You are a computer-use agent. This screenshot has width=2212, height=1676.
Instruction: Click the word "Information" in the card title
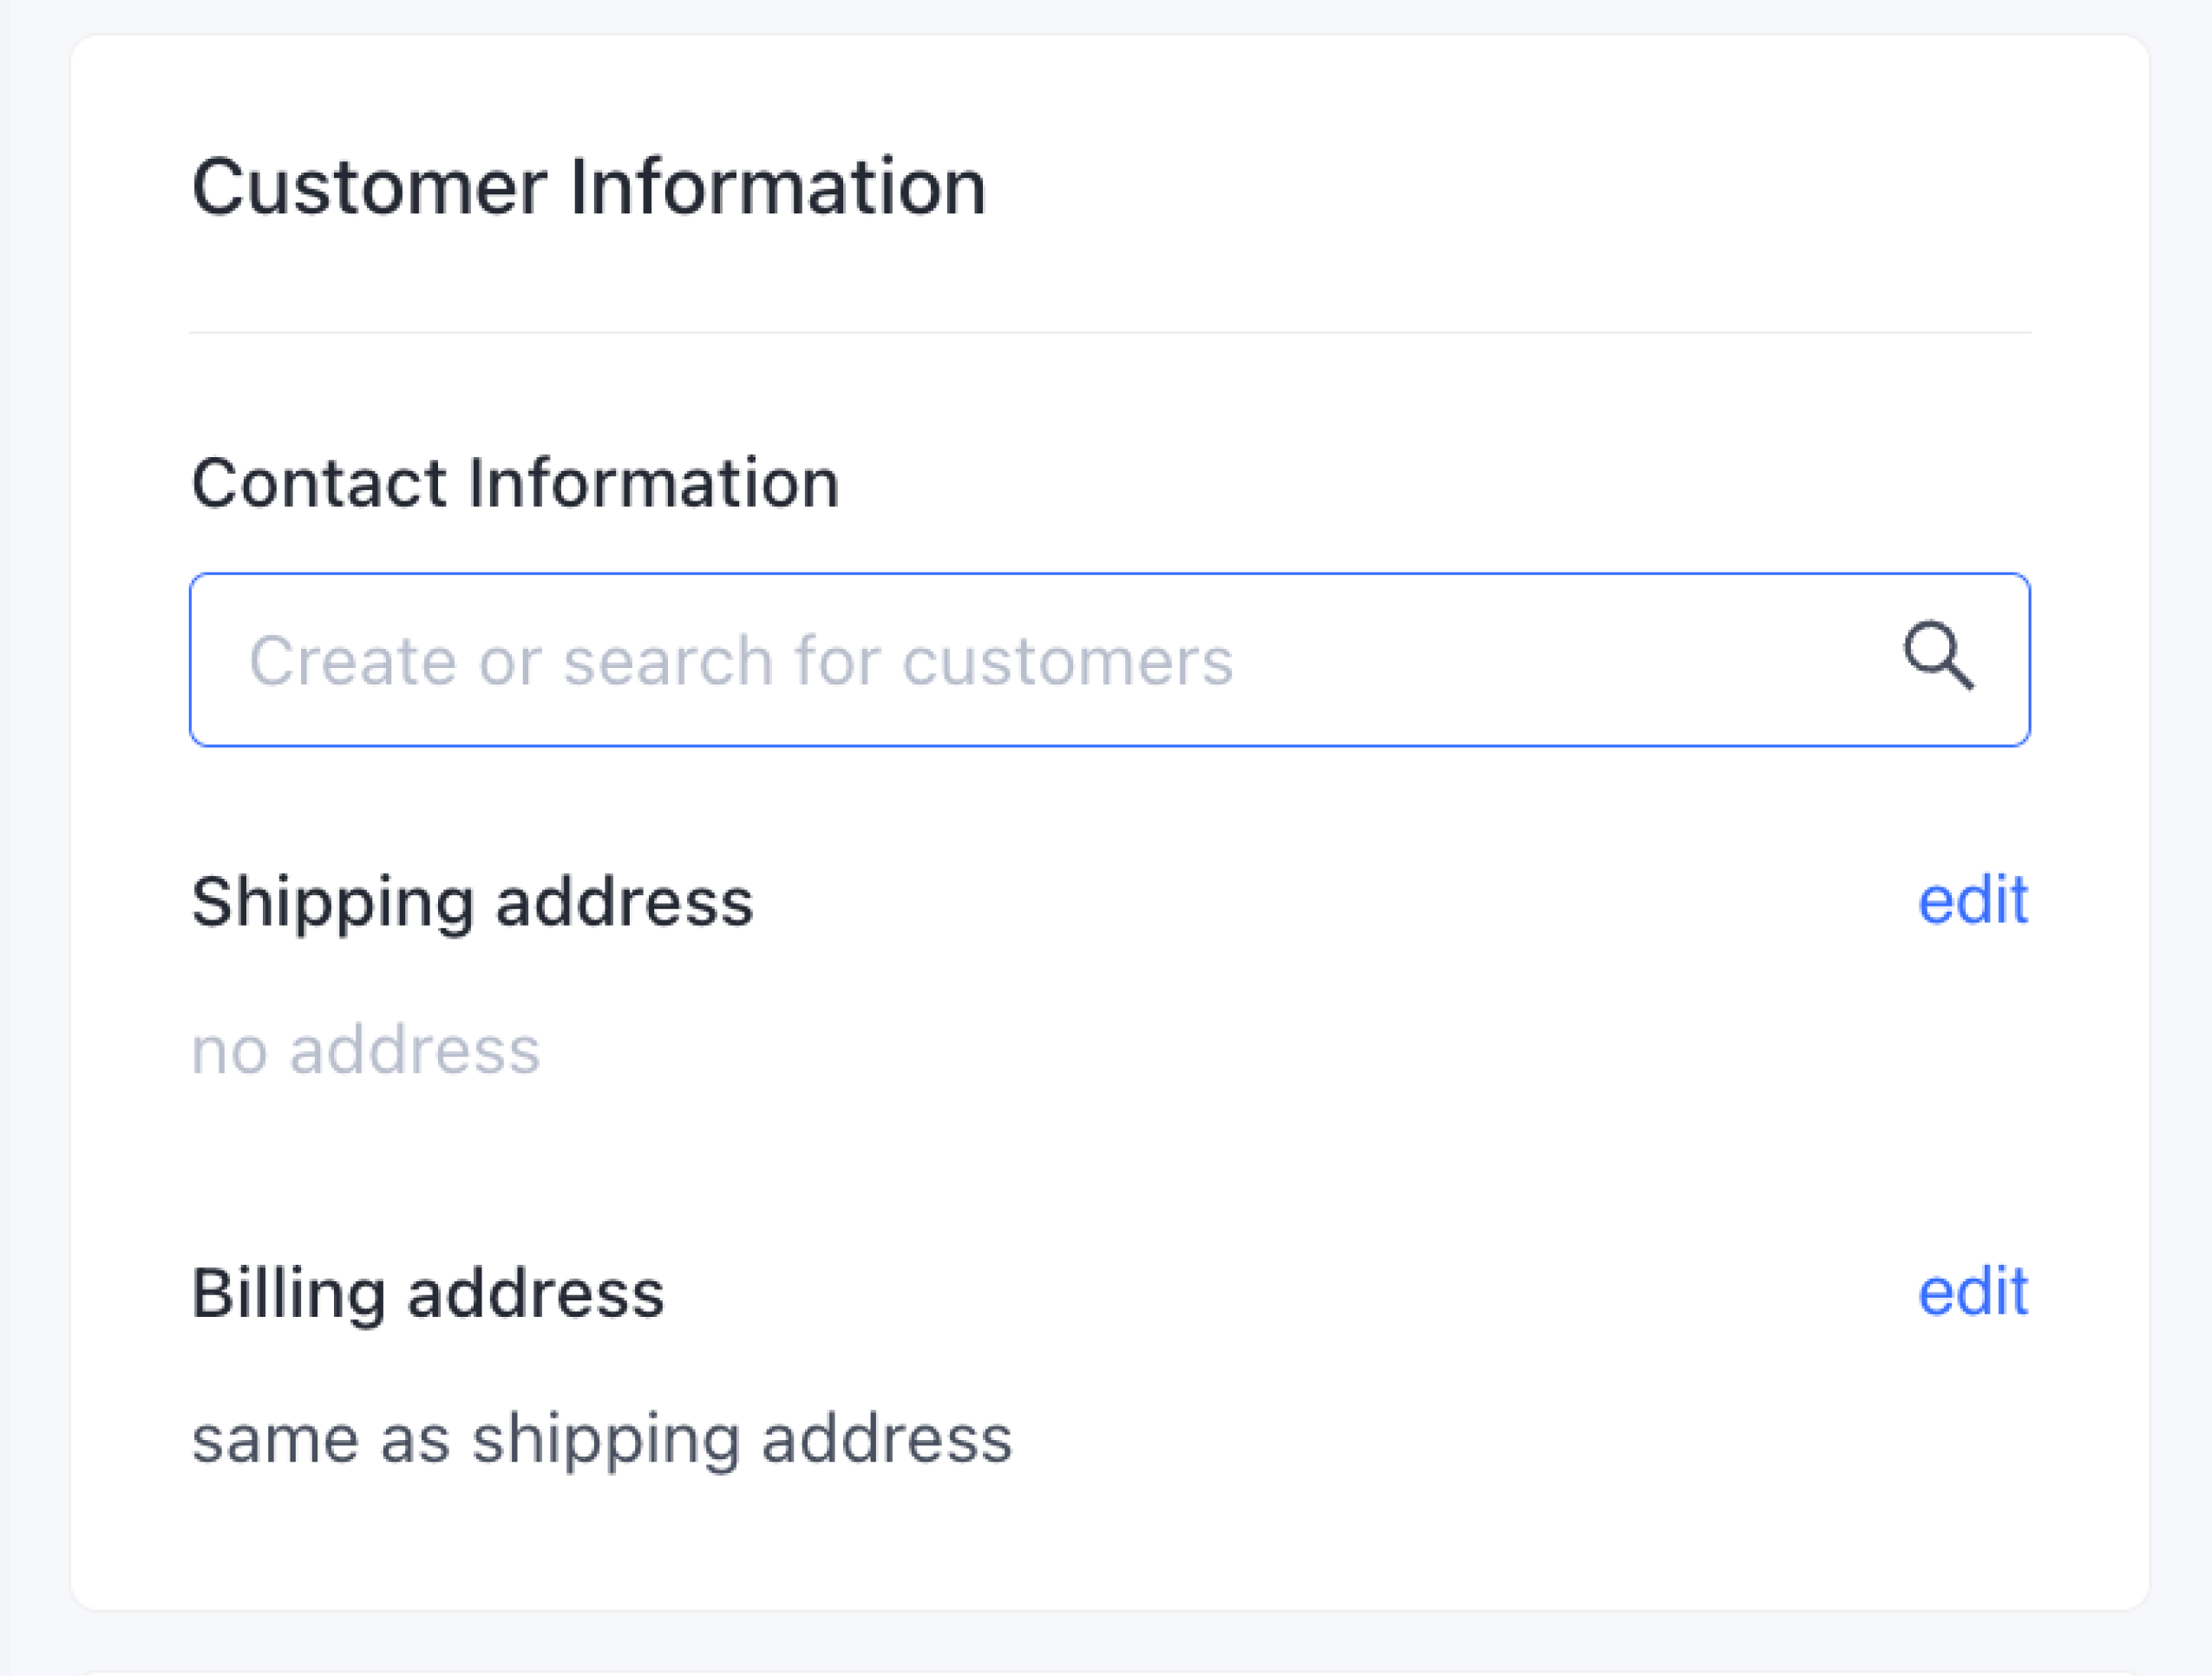778,187
